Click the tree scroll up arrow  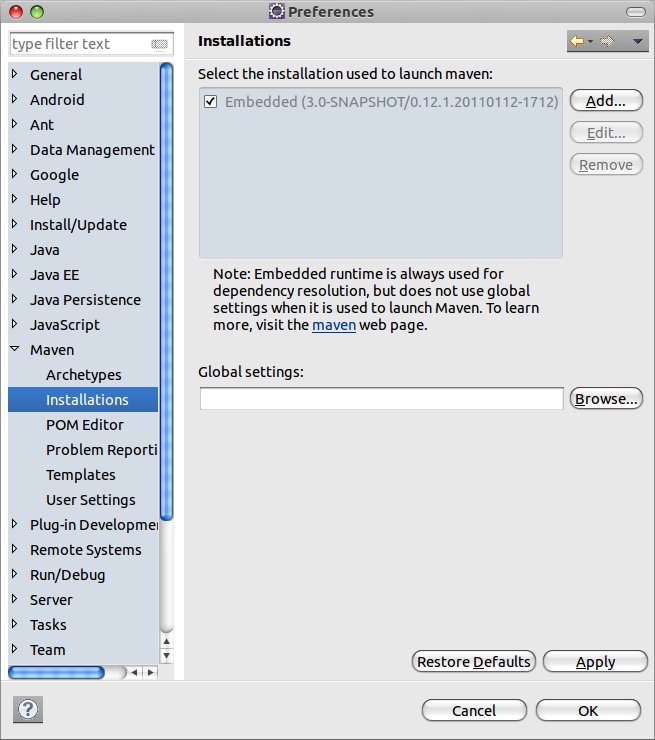point(167,641)
